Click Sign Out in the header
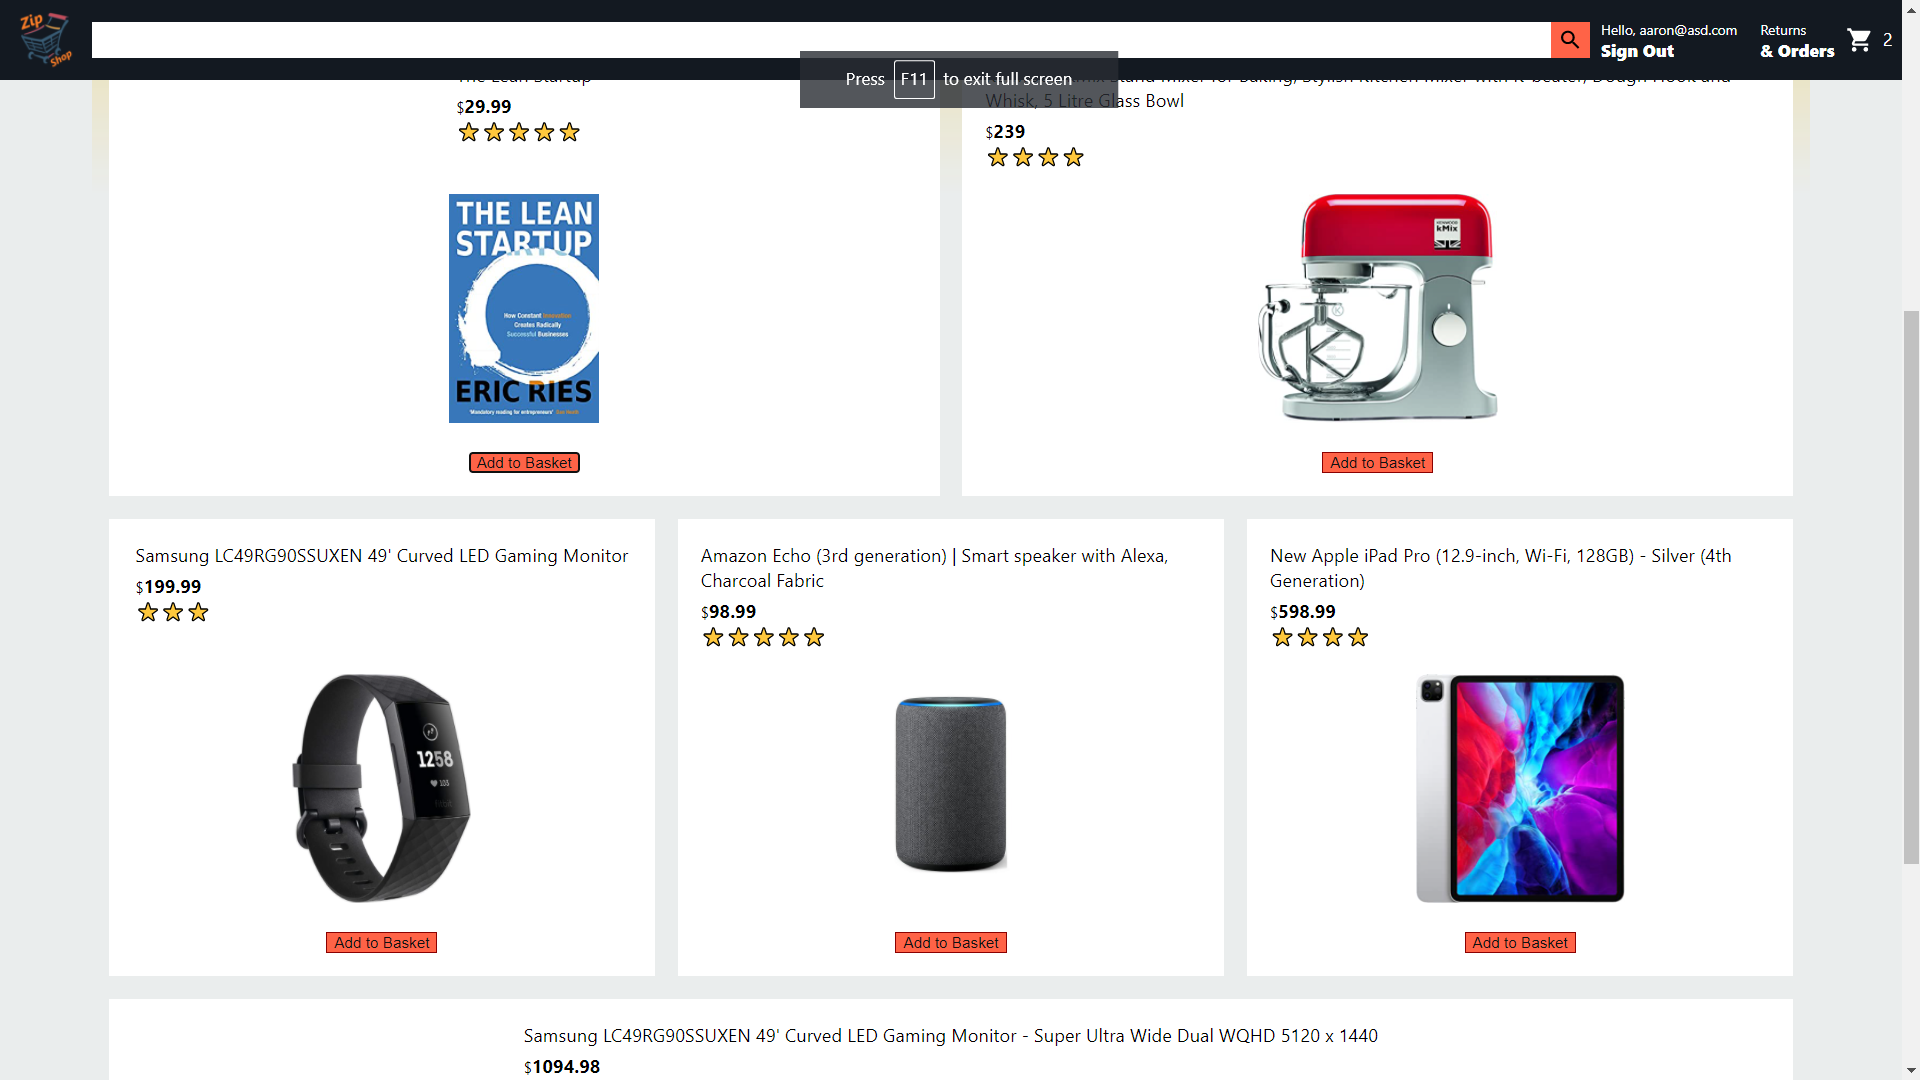Viewport: 1920px width, 1080px height. (x=1637, y=51)
